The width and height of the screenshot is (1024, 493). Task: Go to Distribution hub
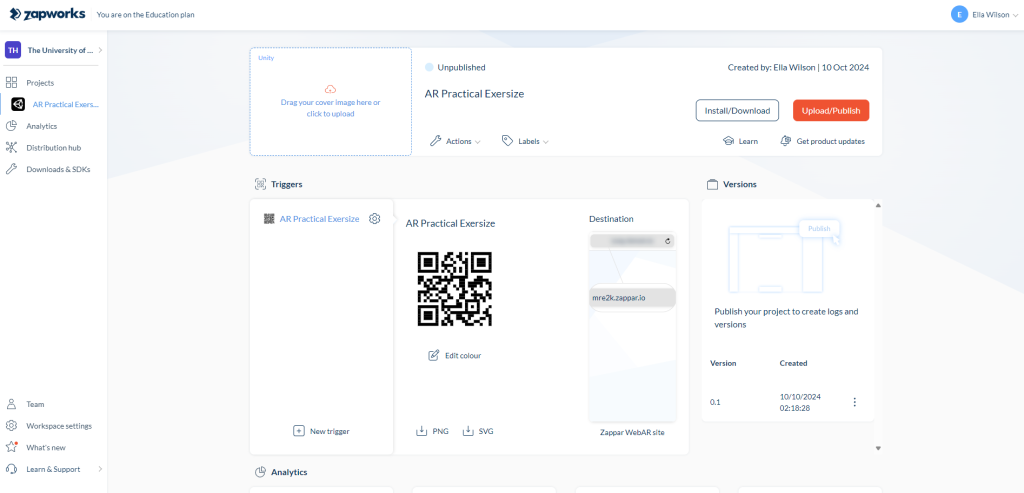(53, 148)
